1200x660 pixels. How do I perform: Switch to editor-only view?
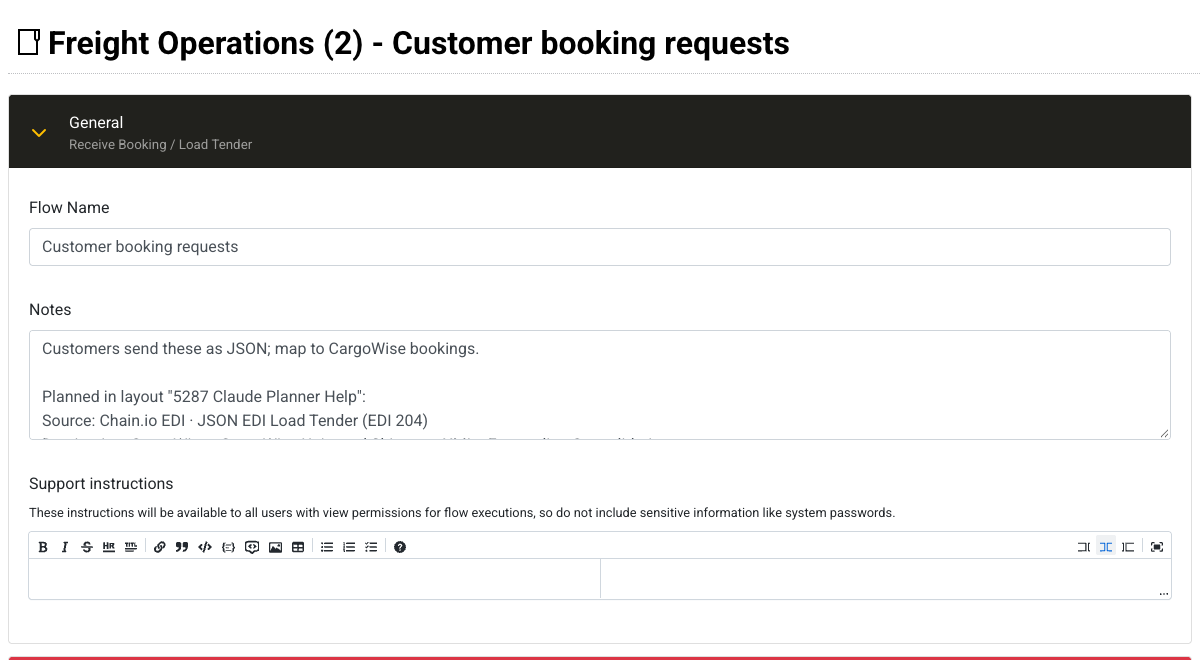click(1084, 547)
